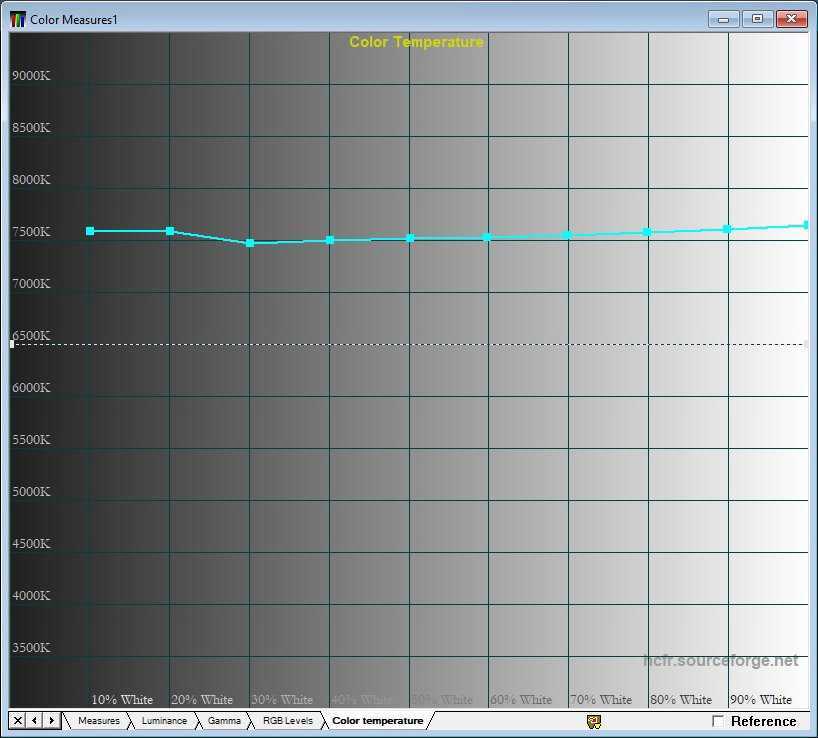
Task: Select the 70% White data point
Action: point(567,235)
